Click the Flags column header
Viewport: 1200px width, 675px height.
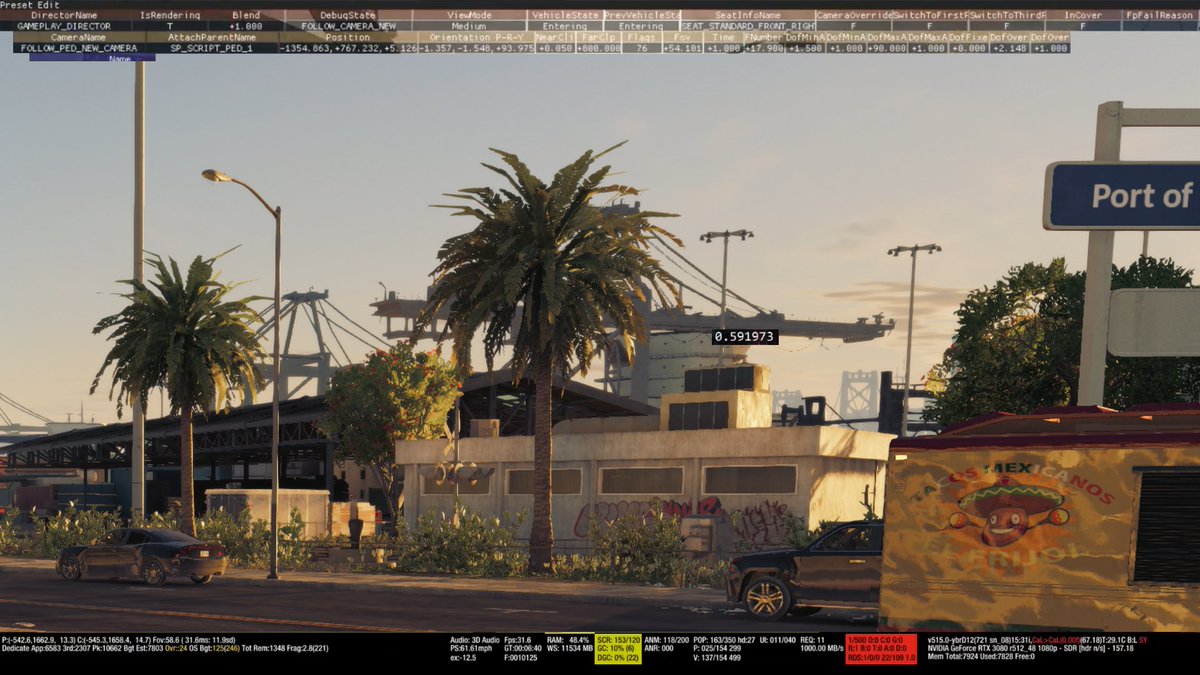(x=640, y=37)
